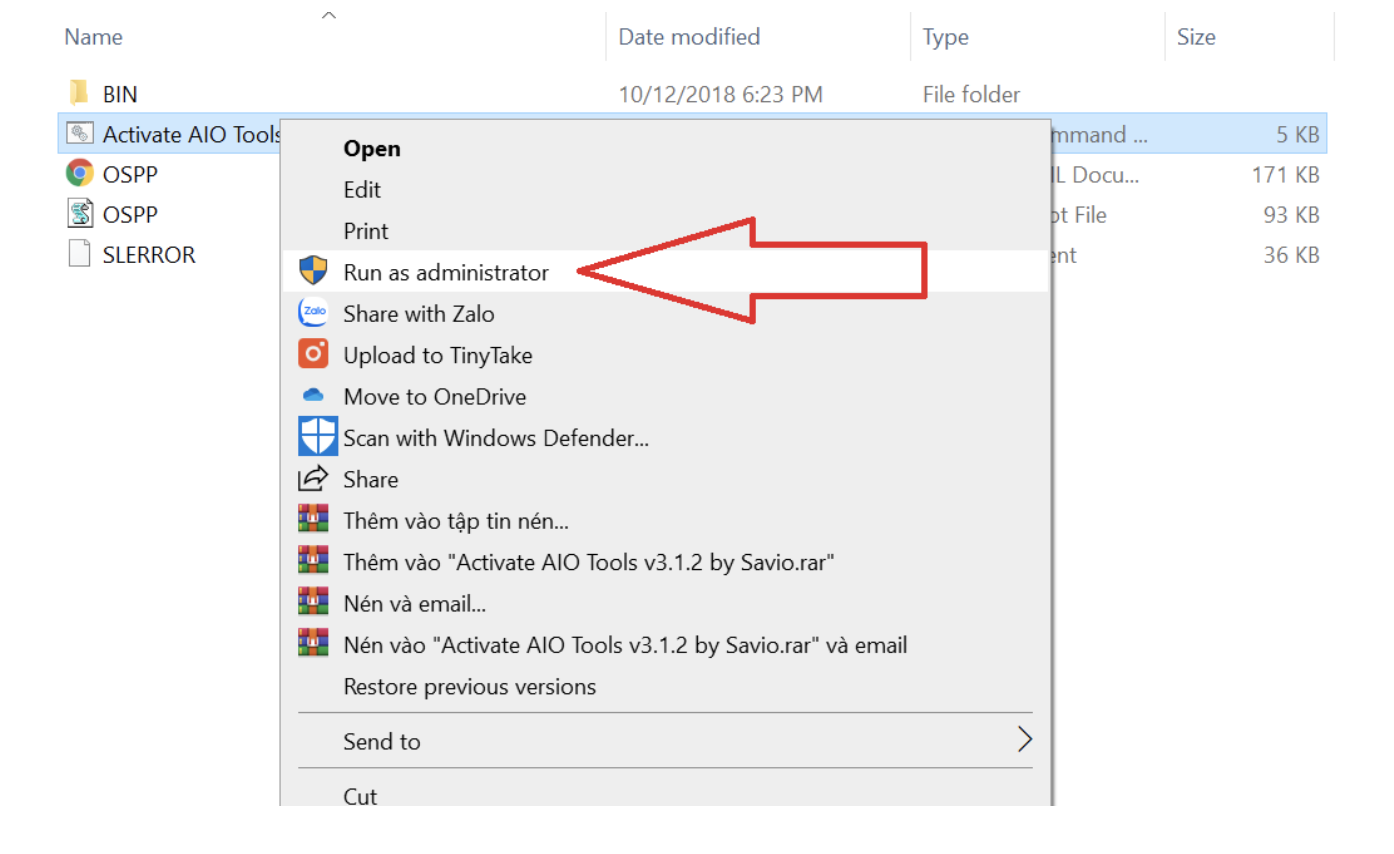
Task: Click the Share arrow icon
Action: pyautogui.click(x=313, y=479)
